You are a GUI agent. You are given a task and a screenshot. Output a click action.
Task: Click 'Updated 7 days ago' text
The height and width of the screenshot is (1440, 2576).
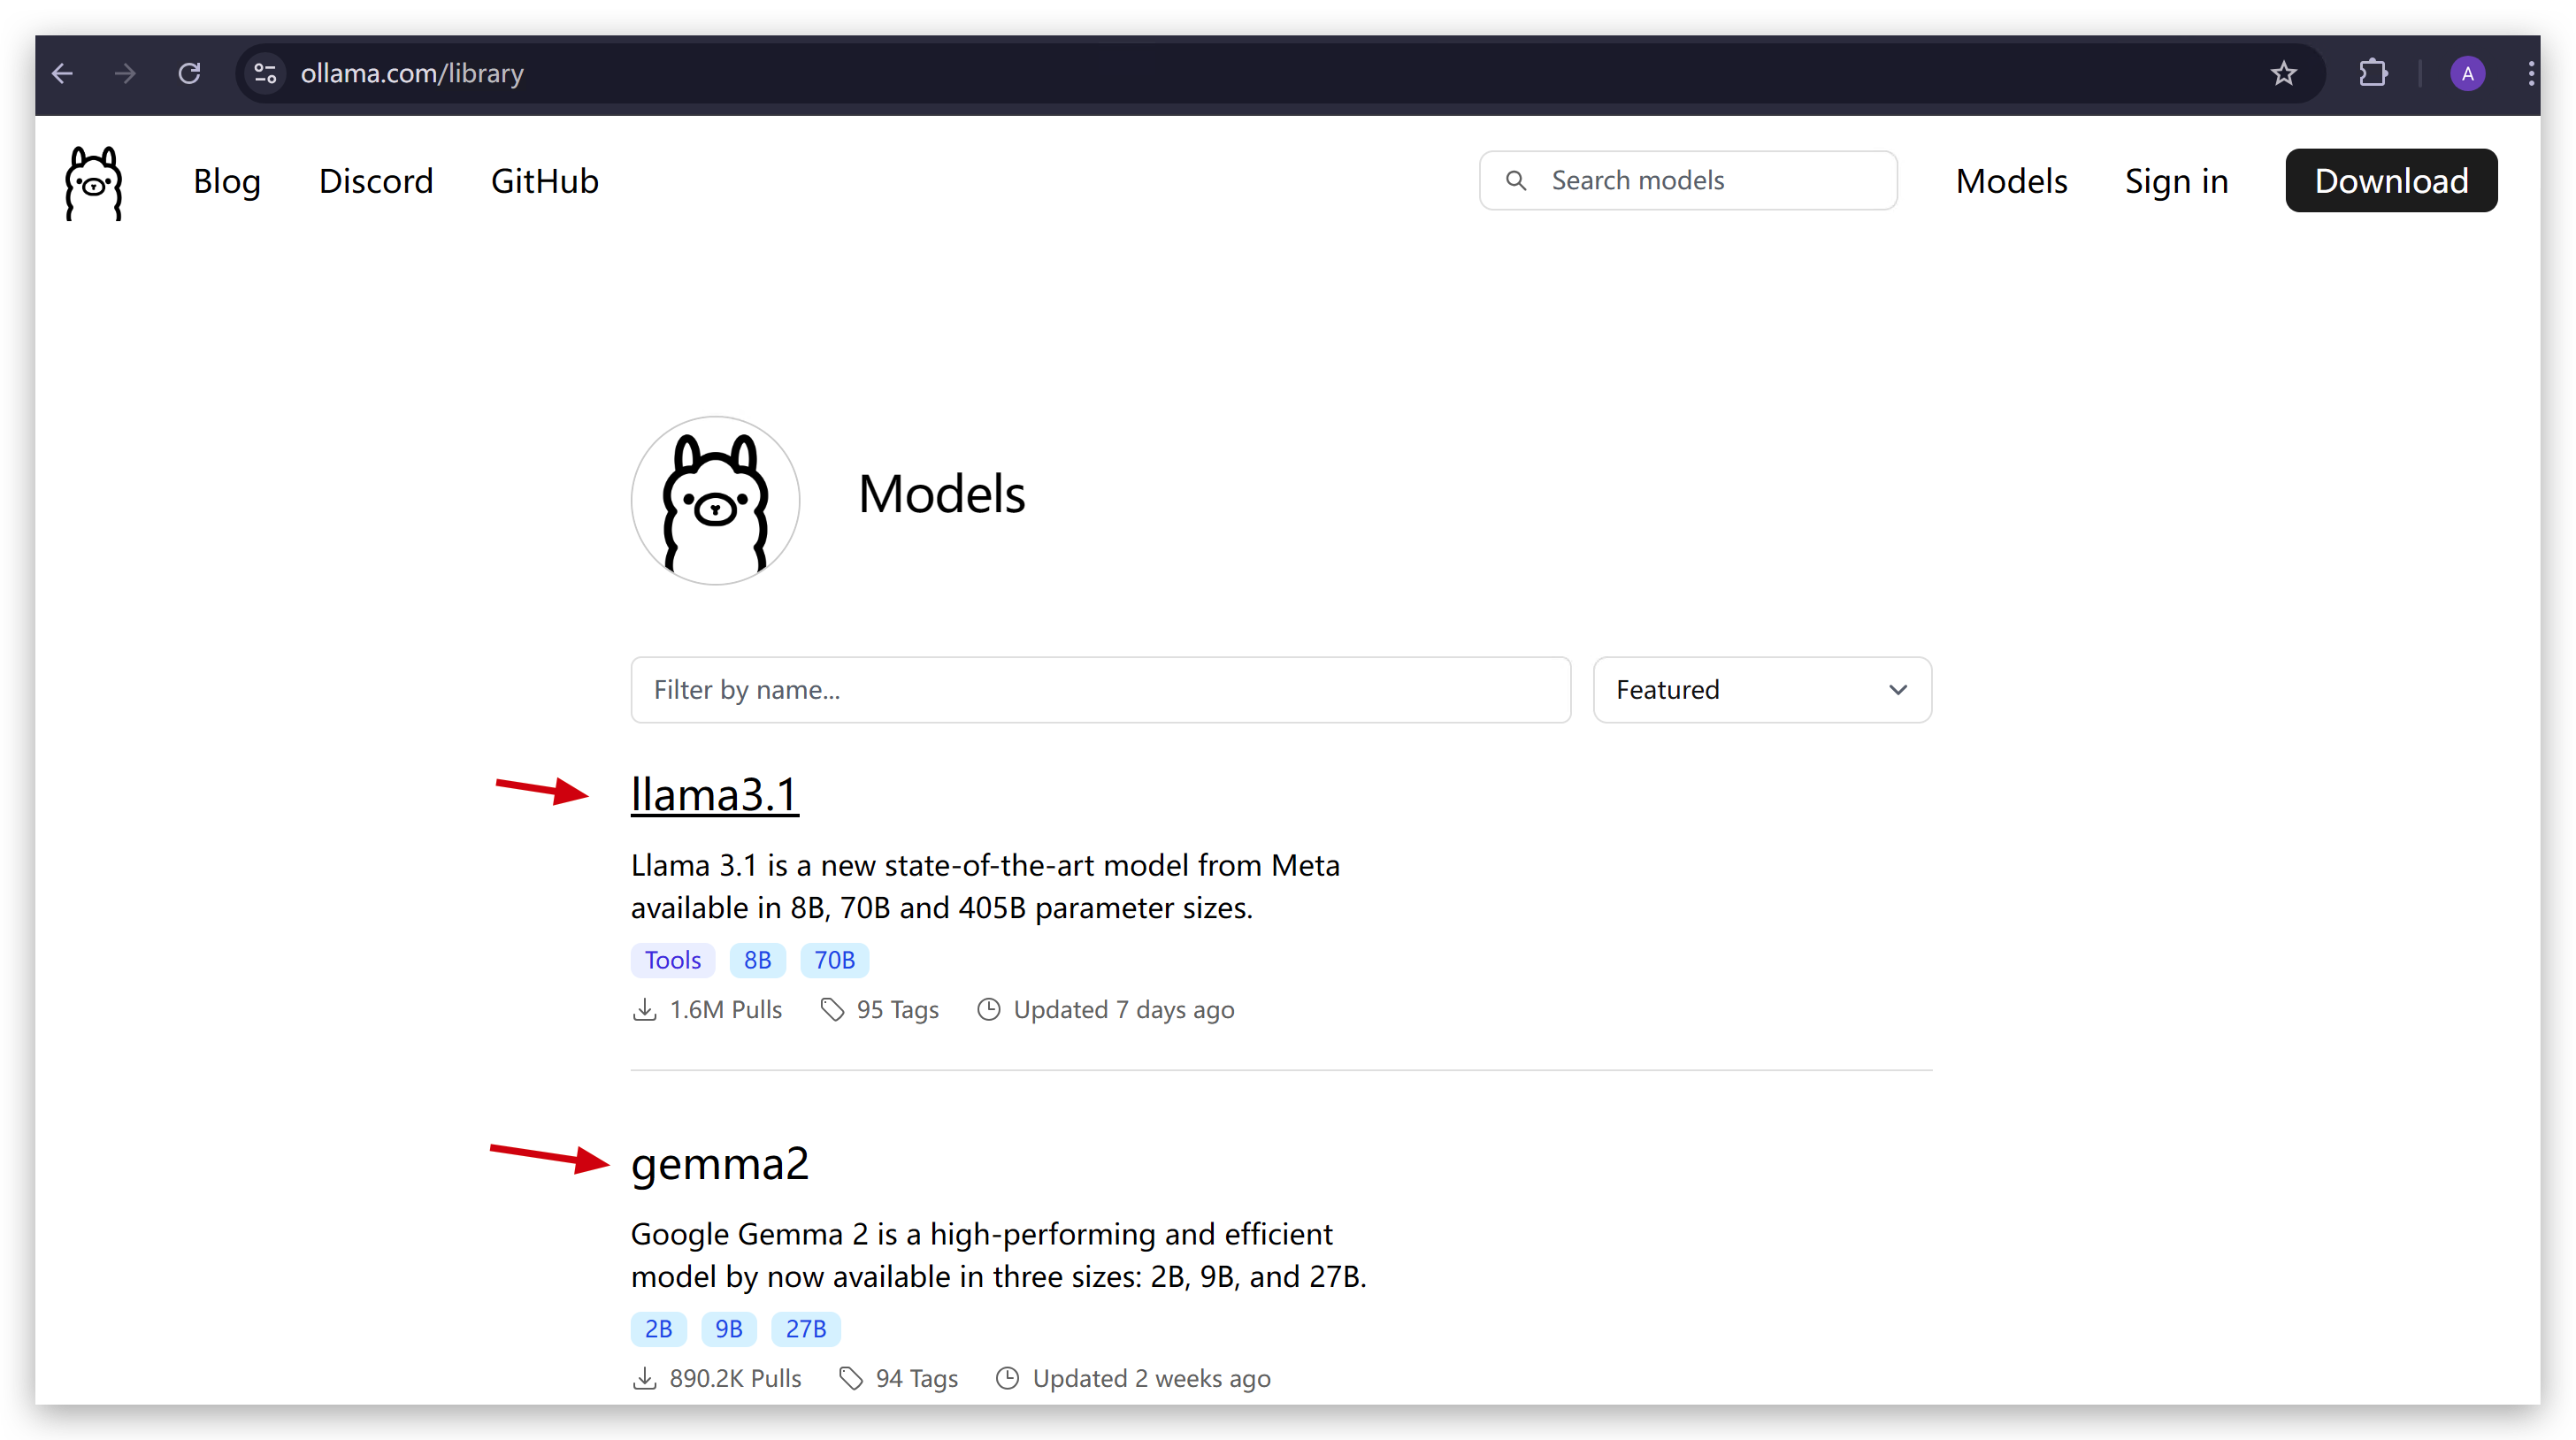[1124, 1010]
